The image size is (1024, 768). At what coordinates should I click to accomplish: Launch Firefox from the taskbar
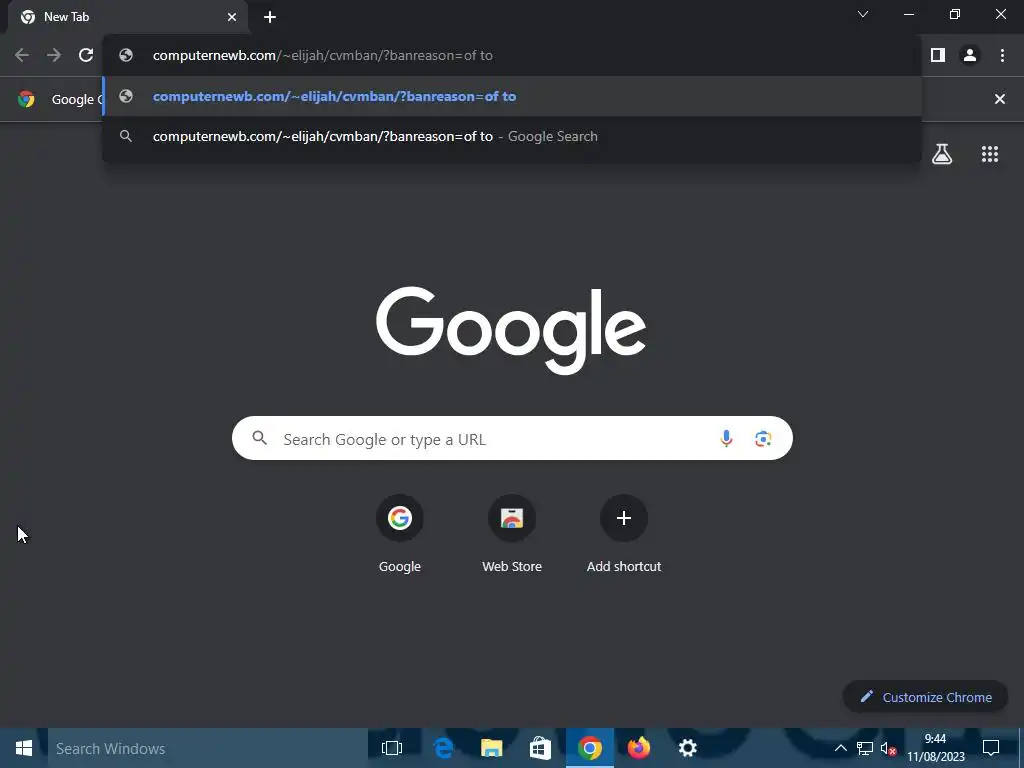[x=639, y=748]
